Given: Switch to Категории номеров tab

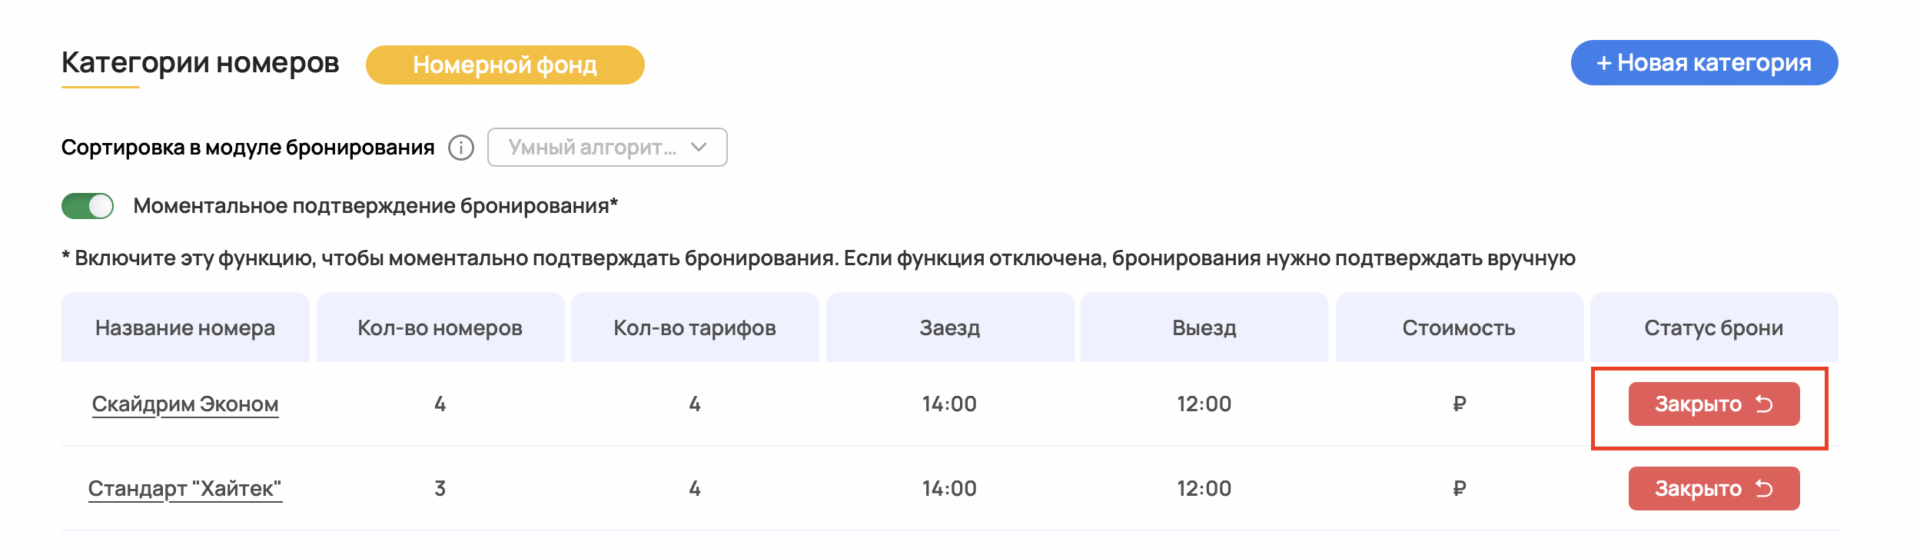Looking at the screenshot, I should tap(200, 63).
